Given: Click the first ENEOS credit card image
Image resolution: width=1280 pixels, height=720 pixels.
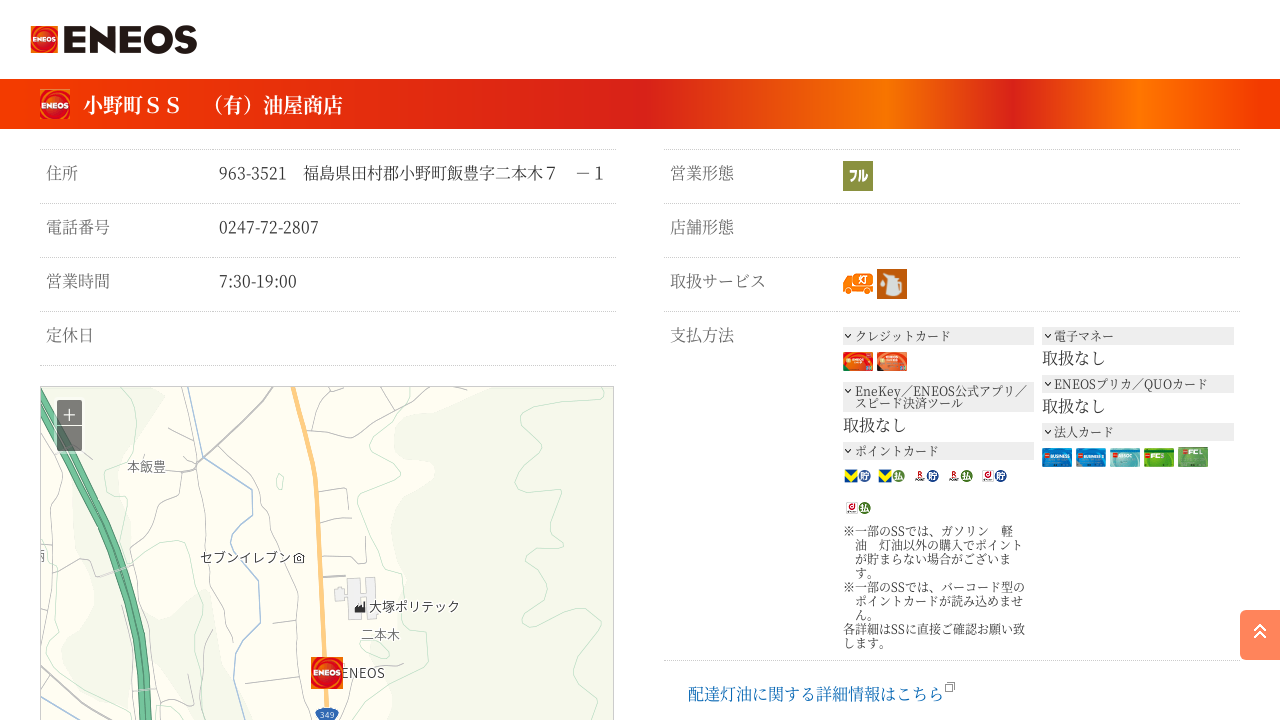Looking at the screenshot, I should click(858, 362).
